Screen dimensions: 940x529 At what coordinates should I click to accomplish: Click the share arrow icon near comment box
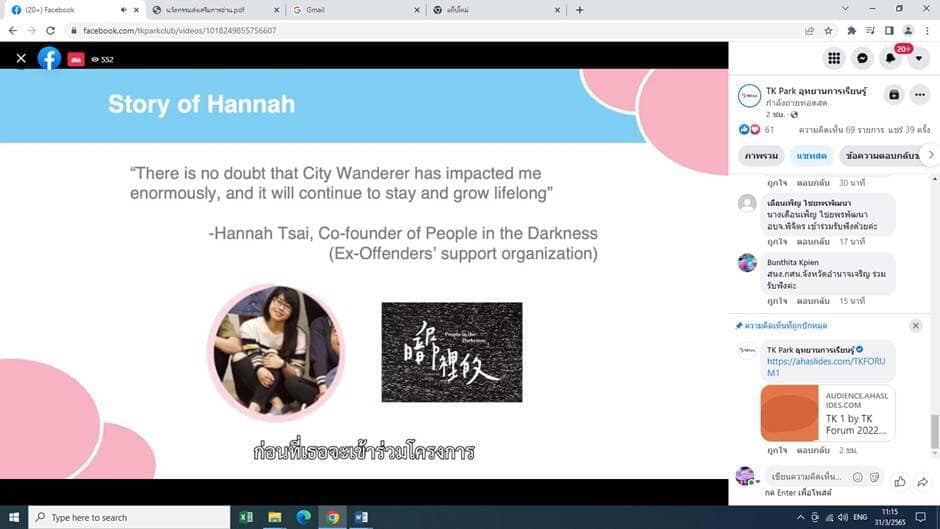coord(923,481)
